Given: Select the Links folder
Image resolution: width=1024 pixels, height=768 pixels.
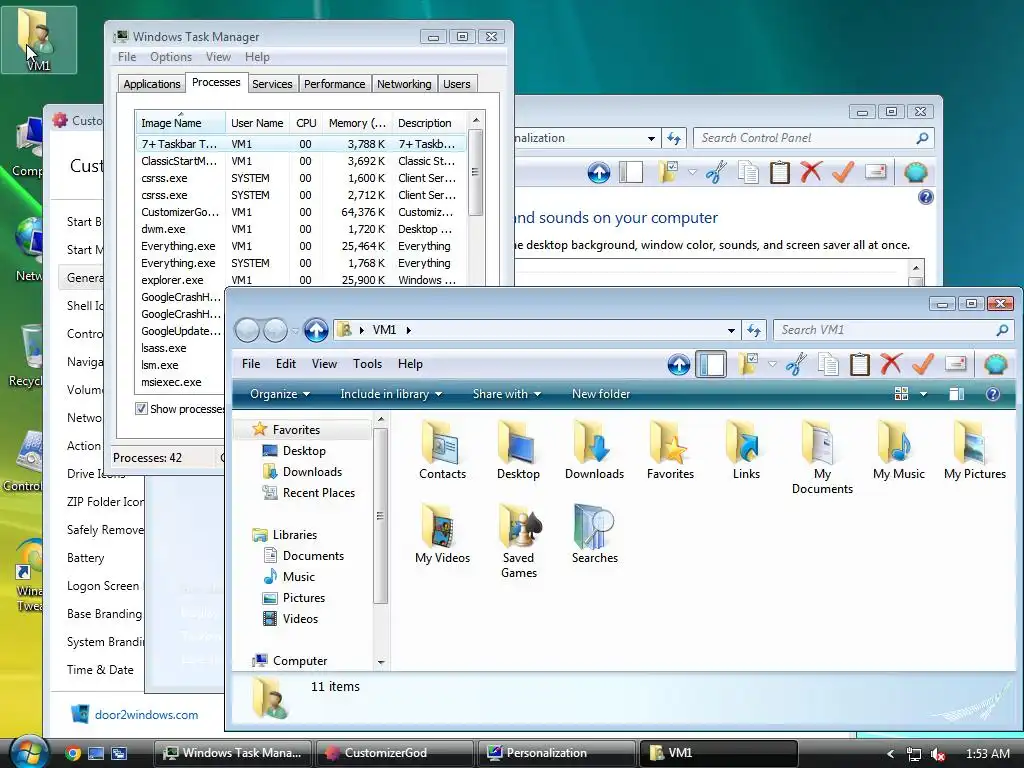Looking at the screenshot, I should [746, 451].
